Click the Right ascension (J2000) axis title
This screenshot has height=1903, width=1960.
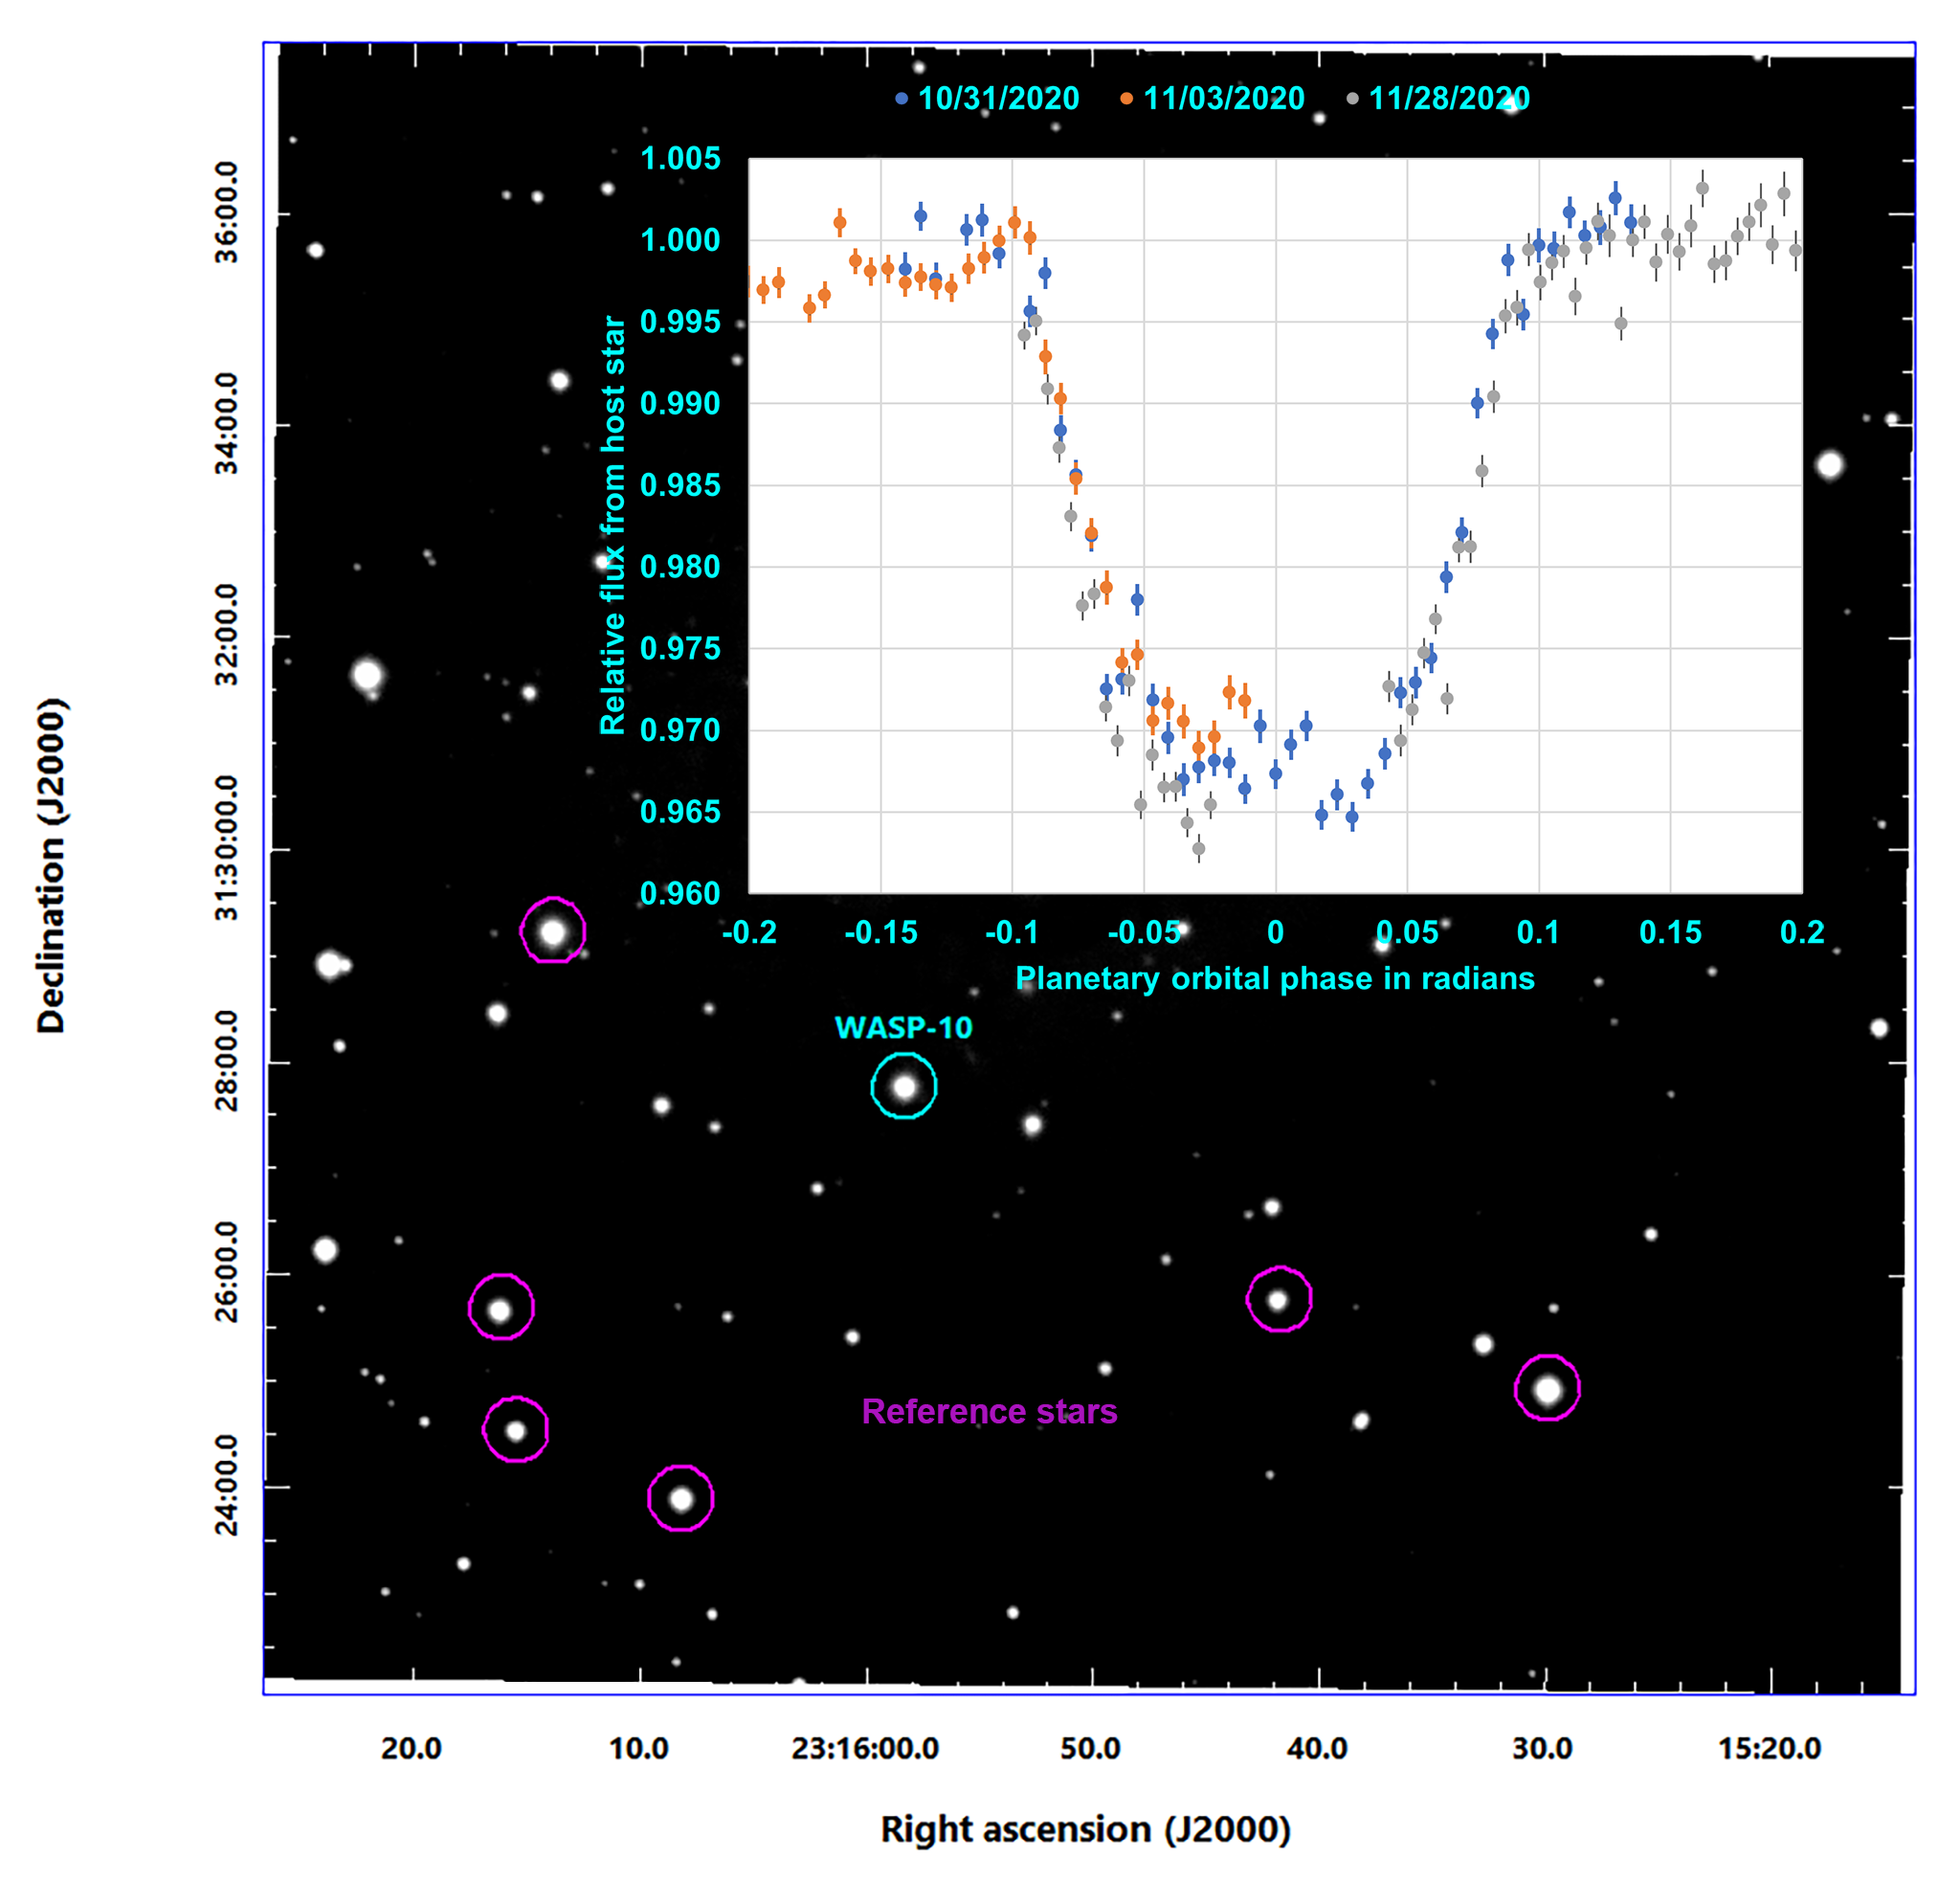1085,1829
